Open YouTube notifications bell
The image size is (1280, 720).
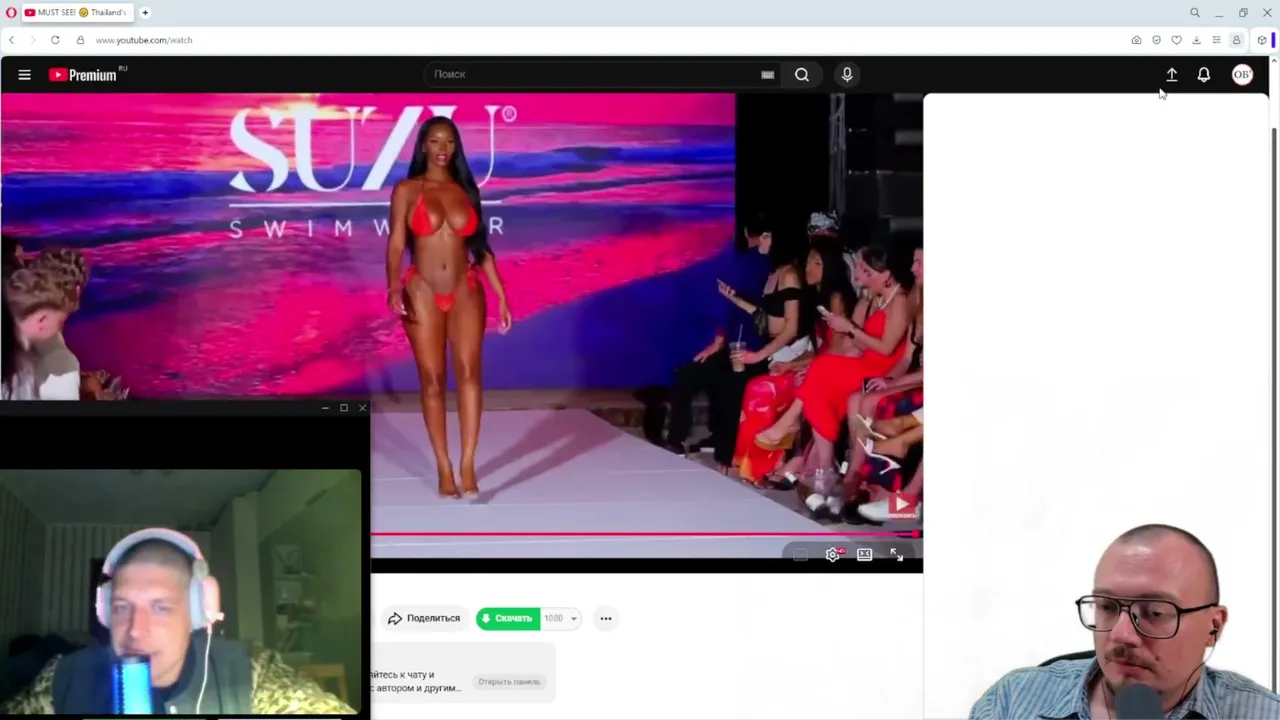click(1204, 75)
